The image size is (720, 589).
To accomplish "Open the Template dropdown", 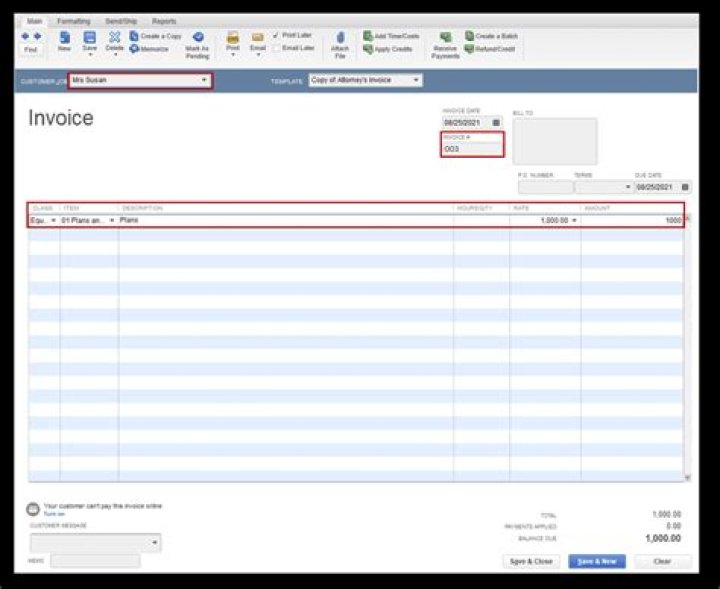I will [416, 80].
